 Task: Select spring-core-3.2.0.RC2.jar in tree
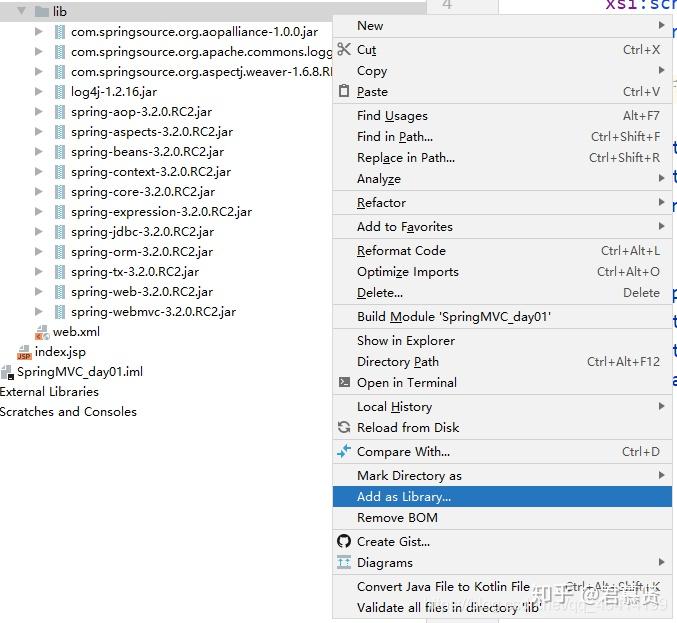click(142, 192)
